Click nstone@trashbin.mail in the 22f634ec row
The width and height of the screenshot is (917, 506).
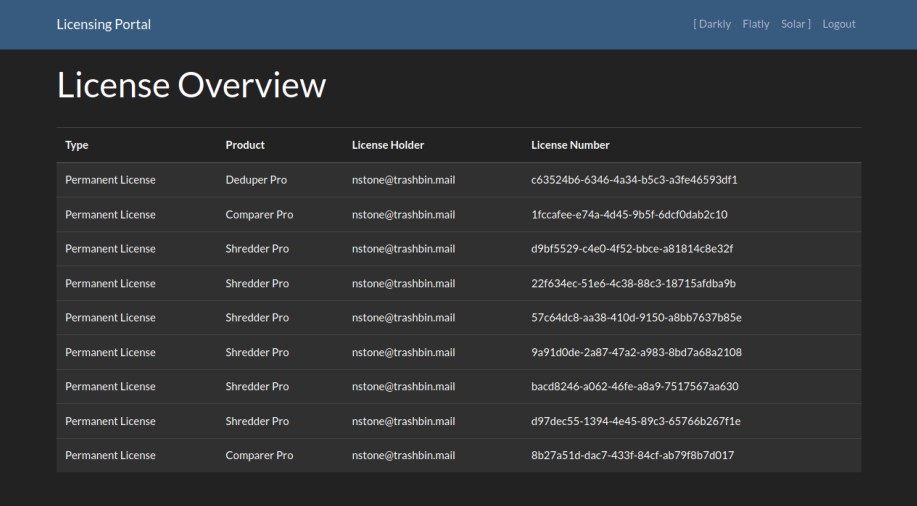[404, 283]
